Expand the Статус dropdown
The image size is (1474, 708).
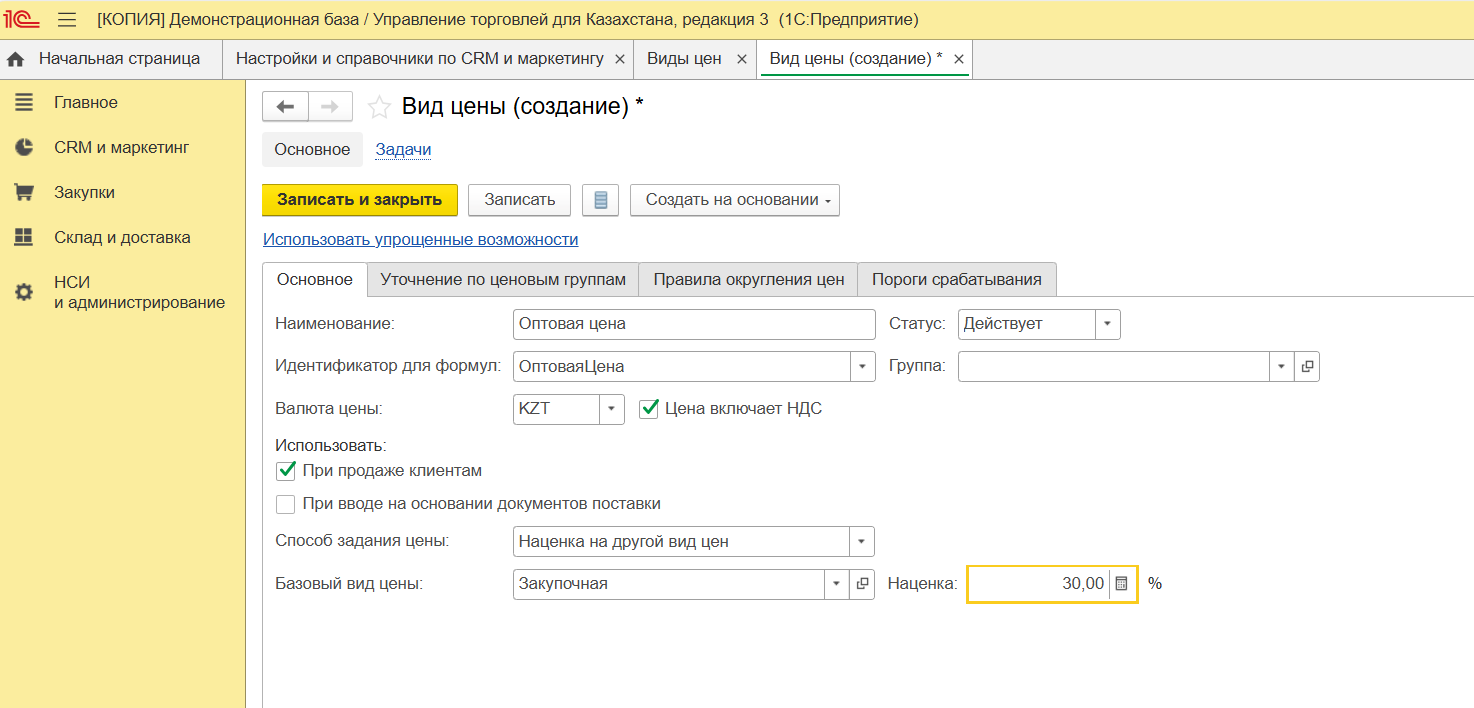pyautogui.click(x=1107, y=324)
